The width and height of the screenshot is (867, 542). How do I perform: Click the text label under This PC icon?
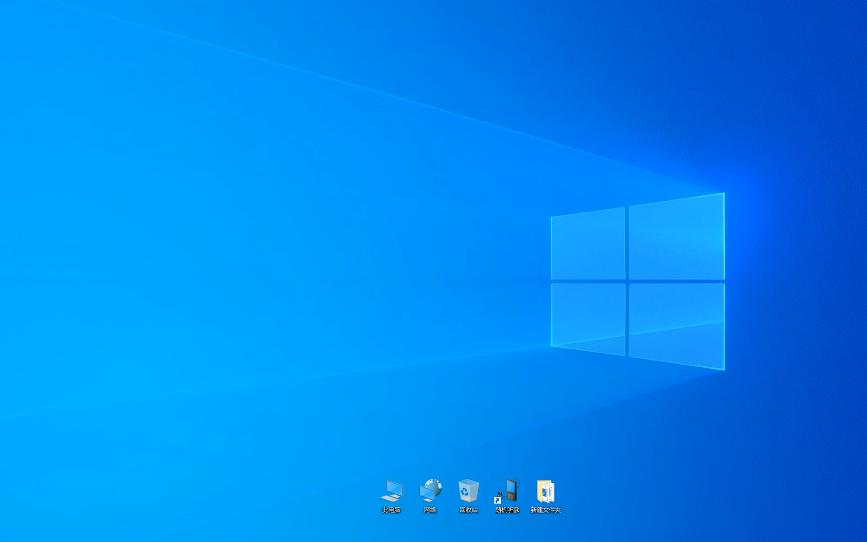[x=391, y=510]
